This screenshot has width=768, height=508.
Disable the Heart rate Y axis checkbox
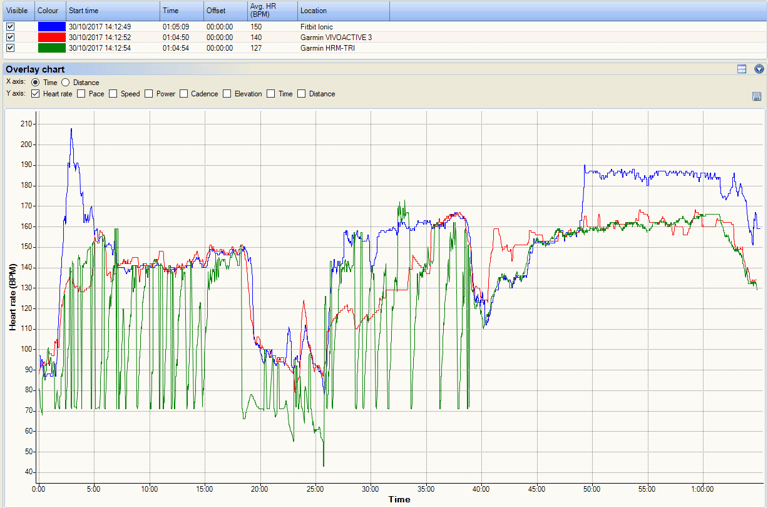click(36, 94)
